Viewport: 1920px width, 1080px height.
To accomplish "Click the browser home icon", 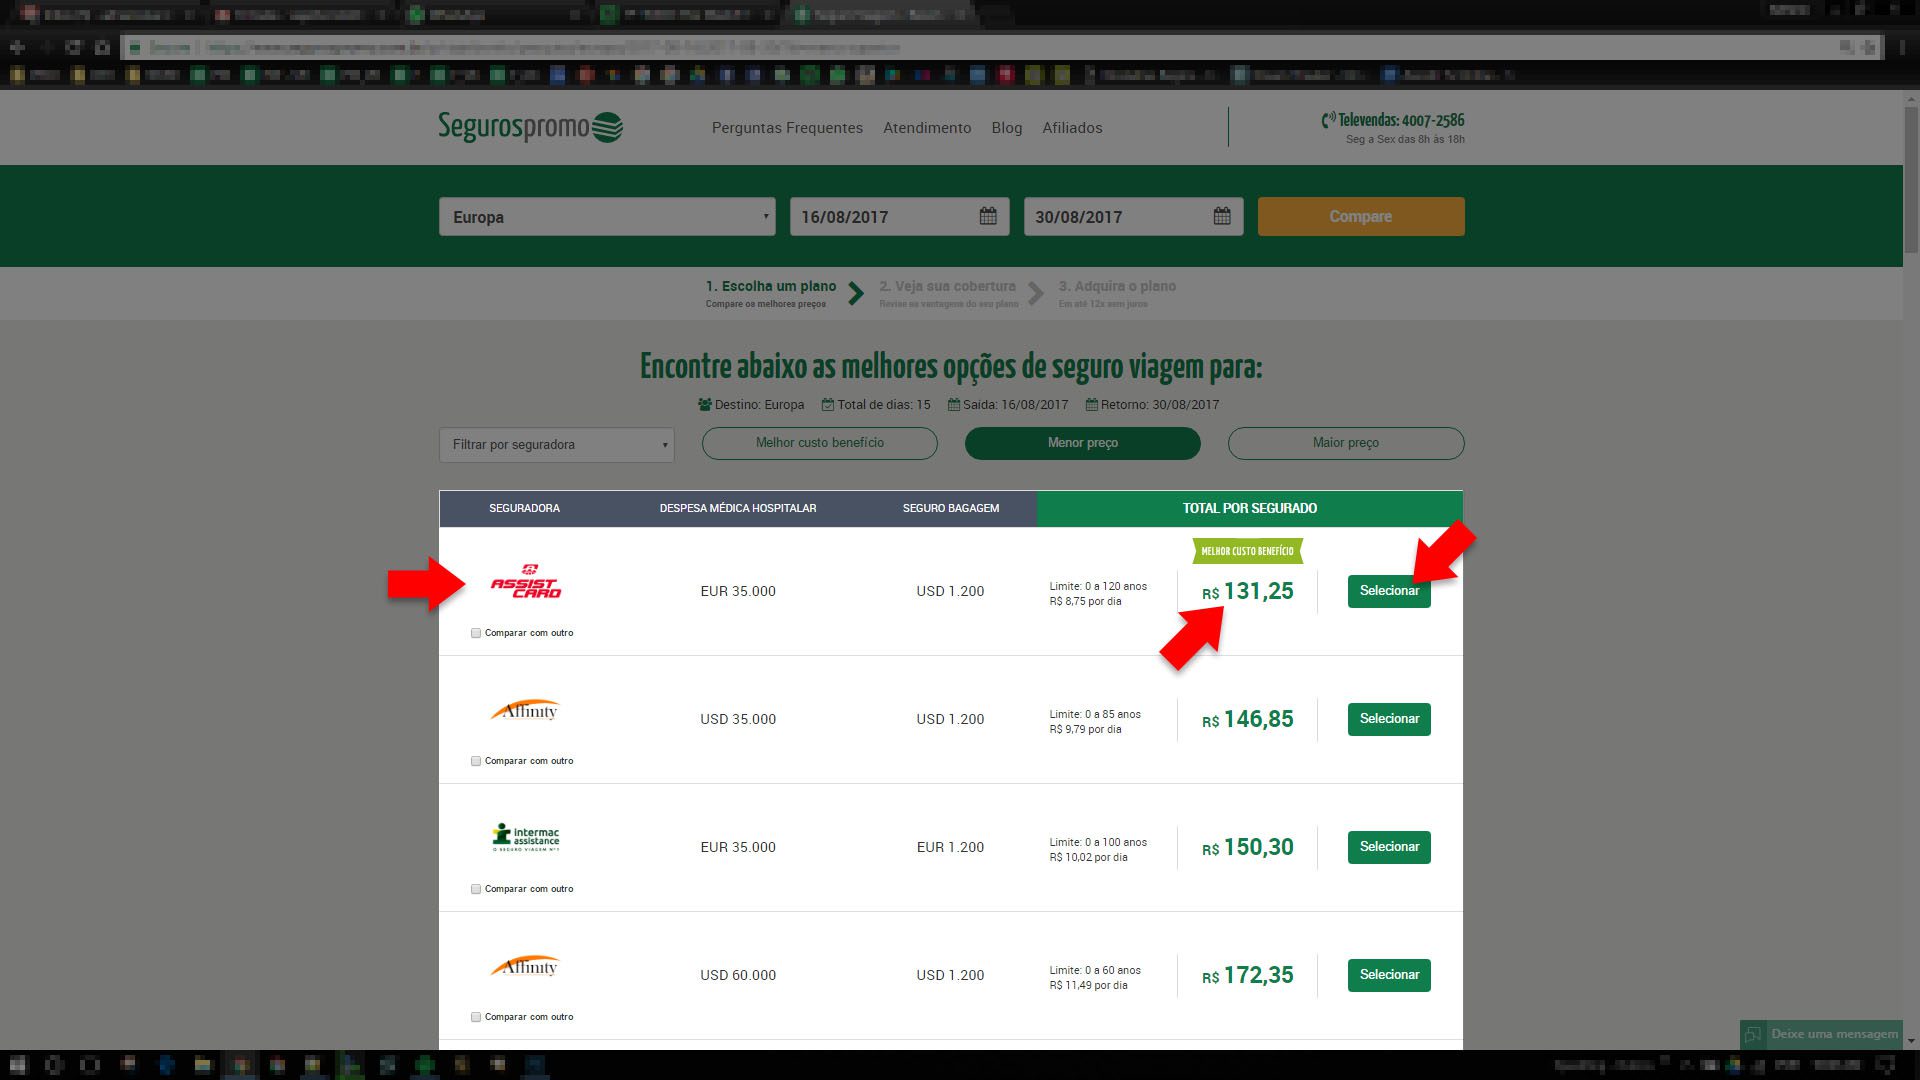I will 102,47.
